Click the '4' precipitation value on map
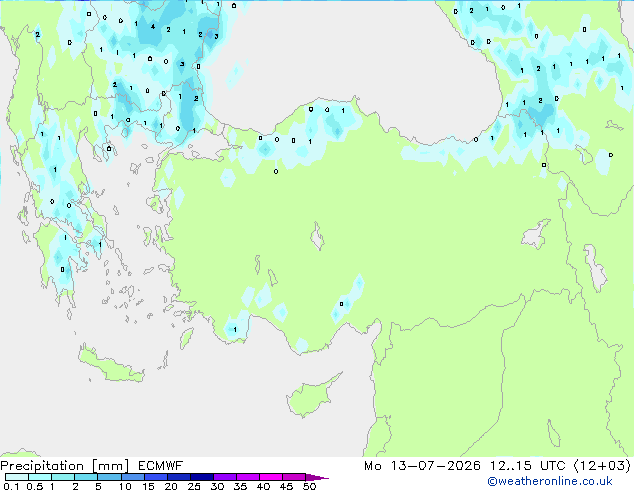Image resolution: width=634 pixels, height=490 pixels. coord(152,27)
